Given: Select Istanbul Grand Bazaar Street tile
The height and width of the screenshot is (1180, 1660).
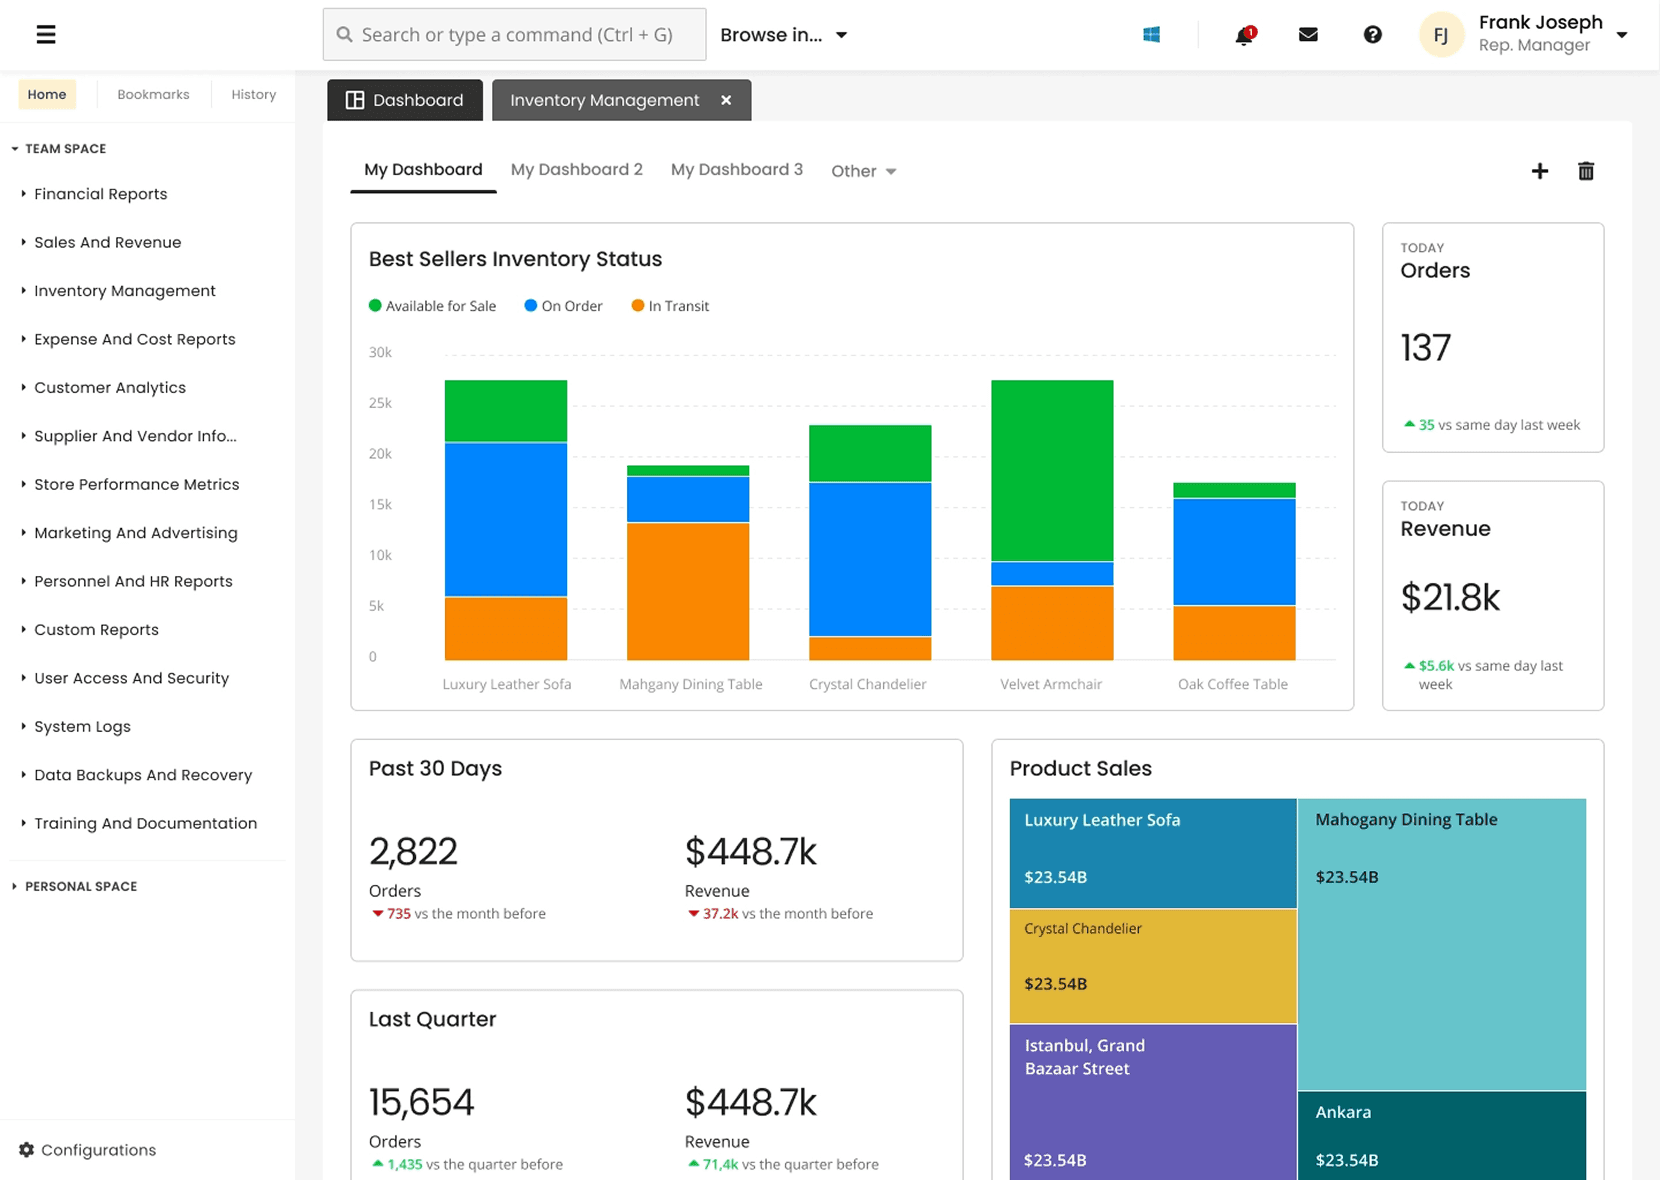Looking at the screenshot, I should [x=1153, y=1102].
